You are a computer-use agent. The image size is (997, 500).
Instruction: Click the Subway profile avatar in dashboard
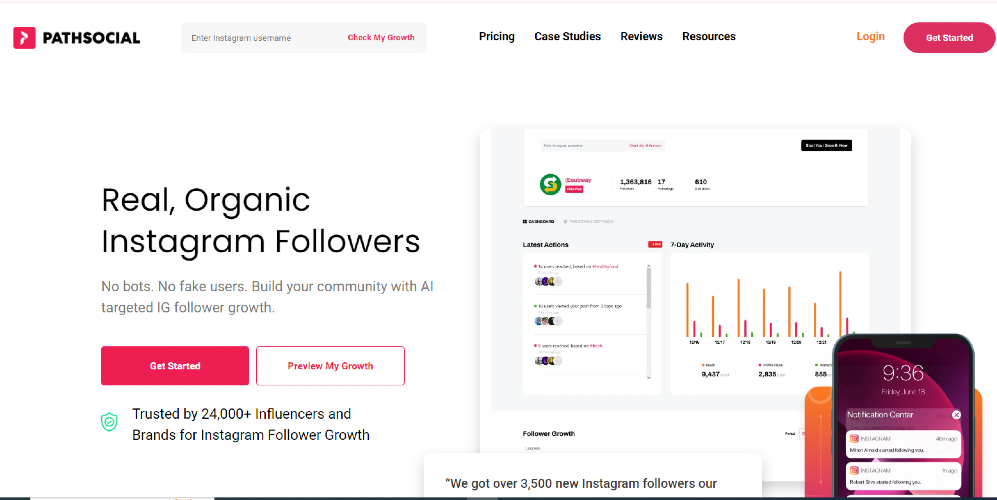[x=550, y=184]
